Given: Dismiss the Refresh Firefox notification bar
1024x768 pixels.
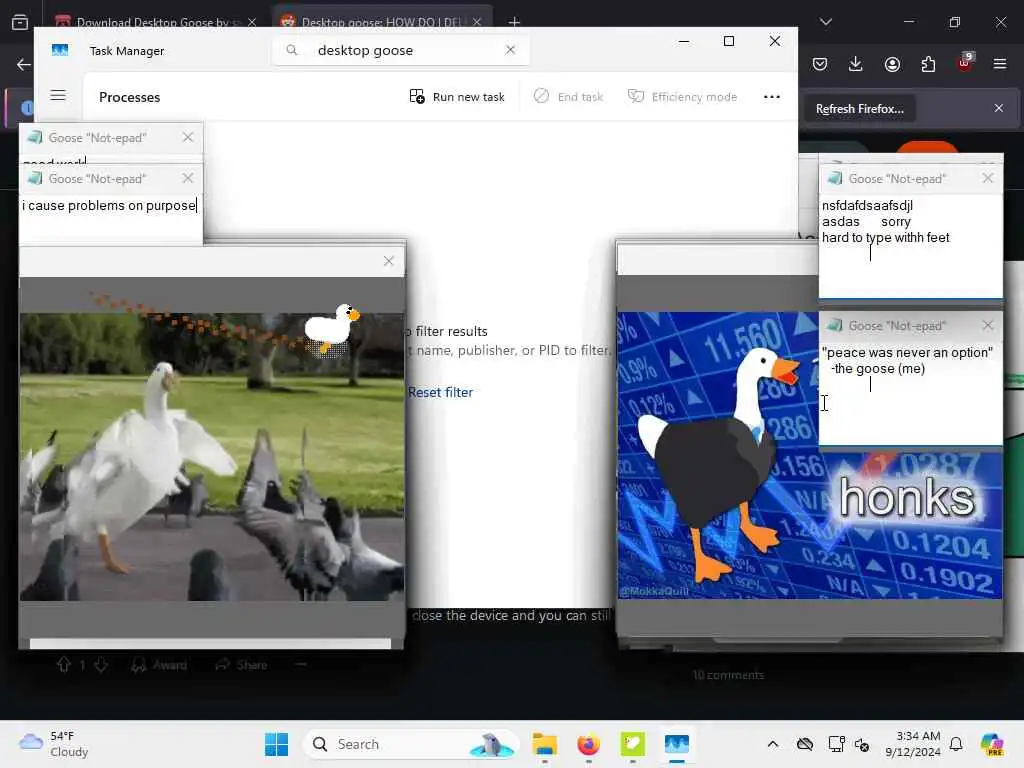Looking at the screenshot, I should click(999, 108).
